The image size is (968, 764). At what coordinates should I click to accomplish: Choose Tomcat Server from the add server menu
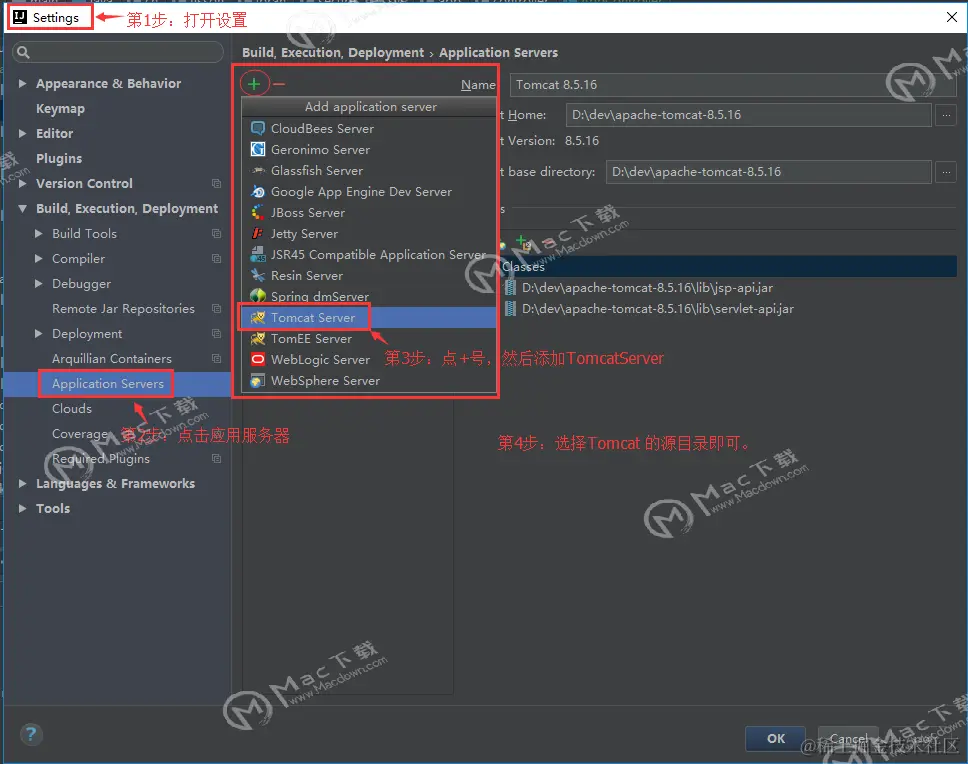(369, 317)
